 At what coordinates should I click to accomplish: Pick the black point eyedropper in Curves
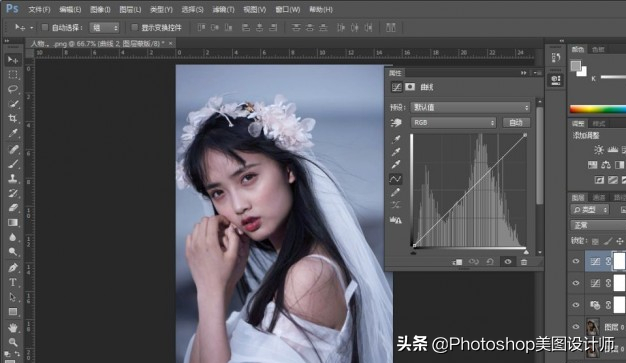click(x=396, y=139)
